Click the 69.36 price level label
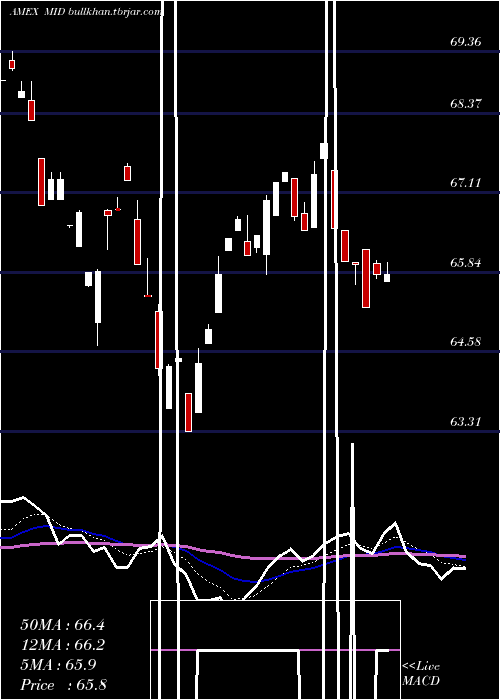This screenshot has height=700, width=500. (x=466, y=42)
